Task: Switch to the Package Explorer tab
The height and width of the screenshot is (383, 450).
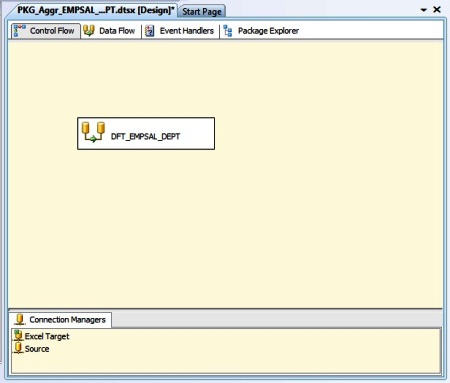Action: [x=261, y=31]
